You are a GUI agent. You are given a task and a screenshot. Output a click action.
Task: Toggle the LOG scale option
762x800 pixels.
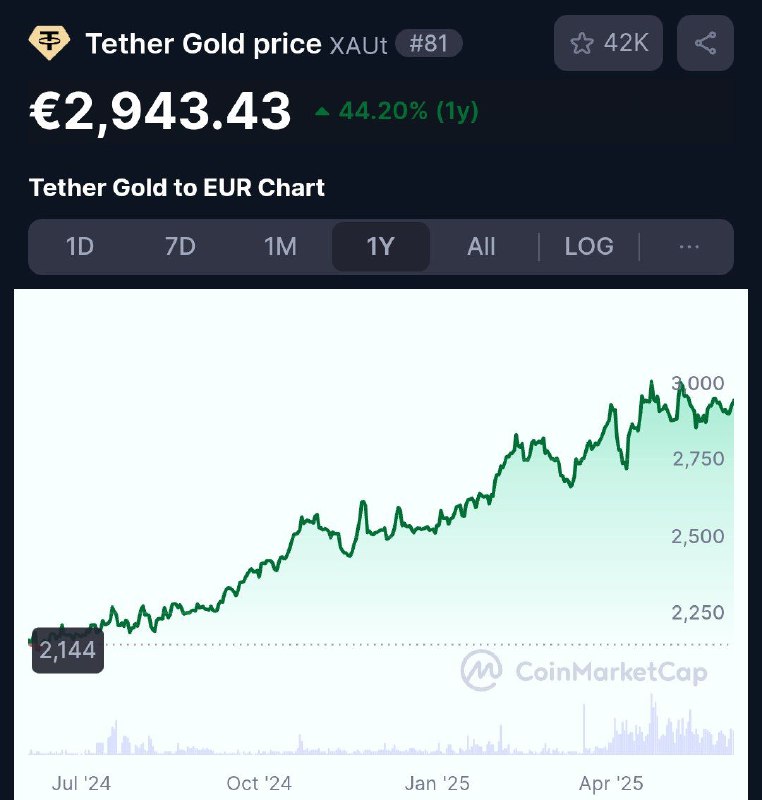pos(589,247)
